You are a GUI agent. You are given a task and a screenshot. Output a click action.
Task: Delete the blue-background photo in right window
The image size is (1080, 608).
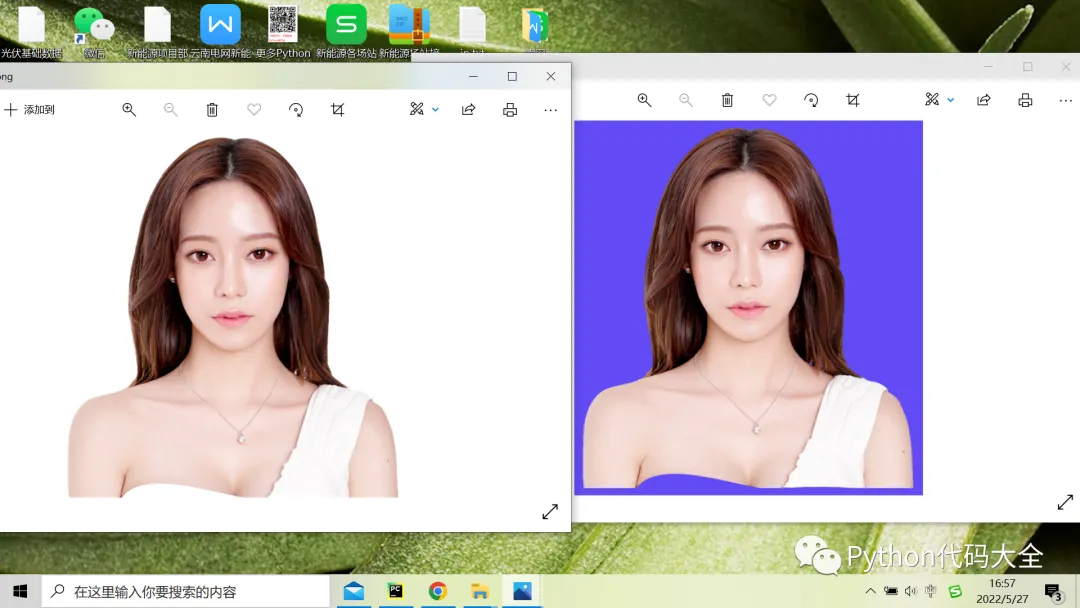[x=727, y=100]
